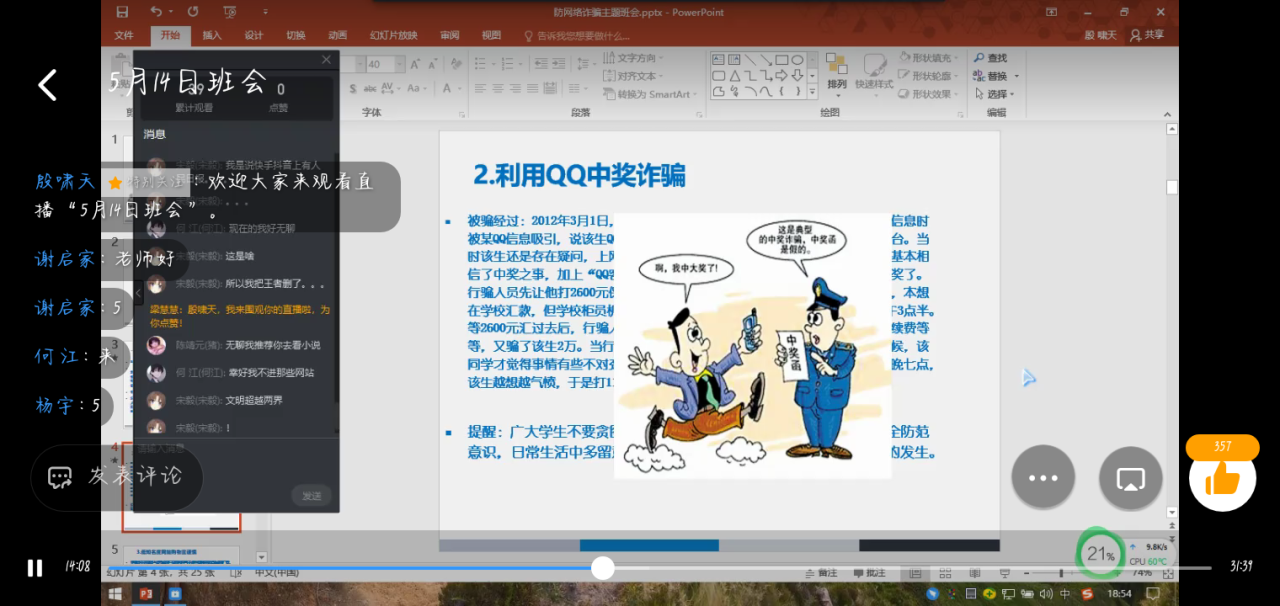Image resolution: width=1280 pixels, height=606 pixels.
Task: Toggle the 批注 comments pane
Action: 870,573
